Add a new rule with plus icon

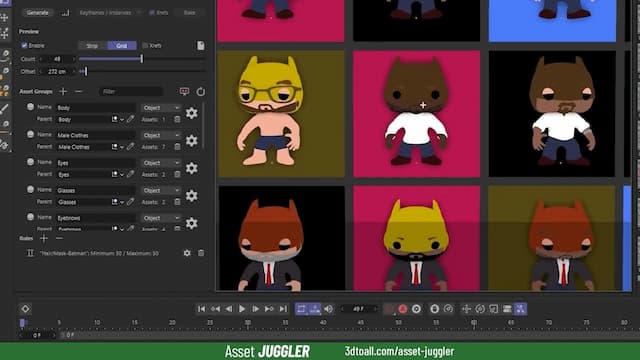click(x=44, y=238)
